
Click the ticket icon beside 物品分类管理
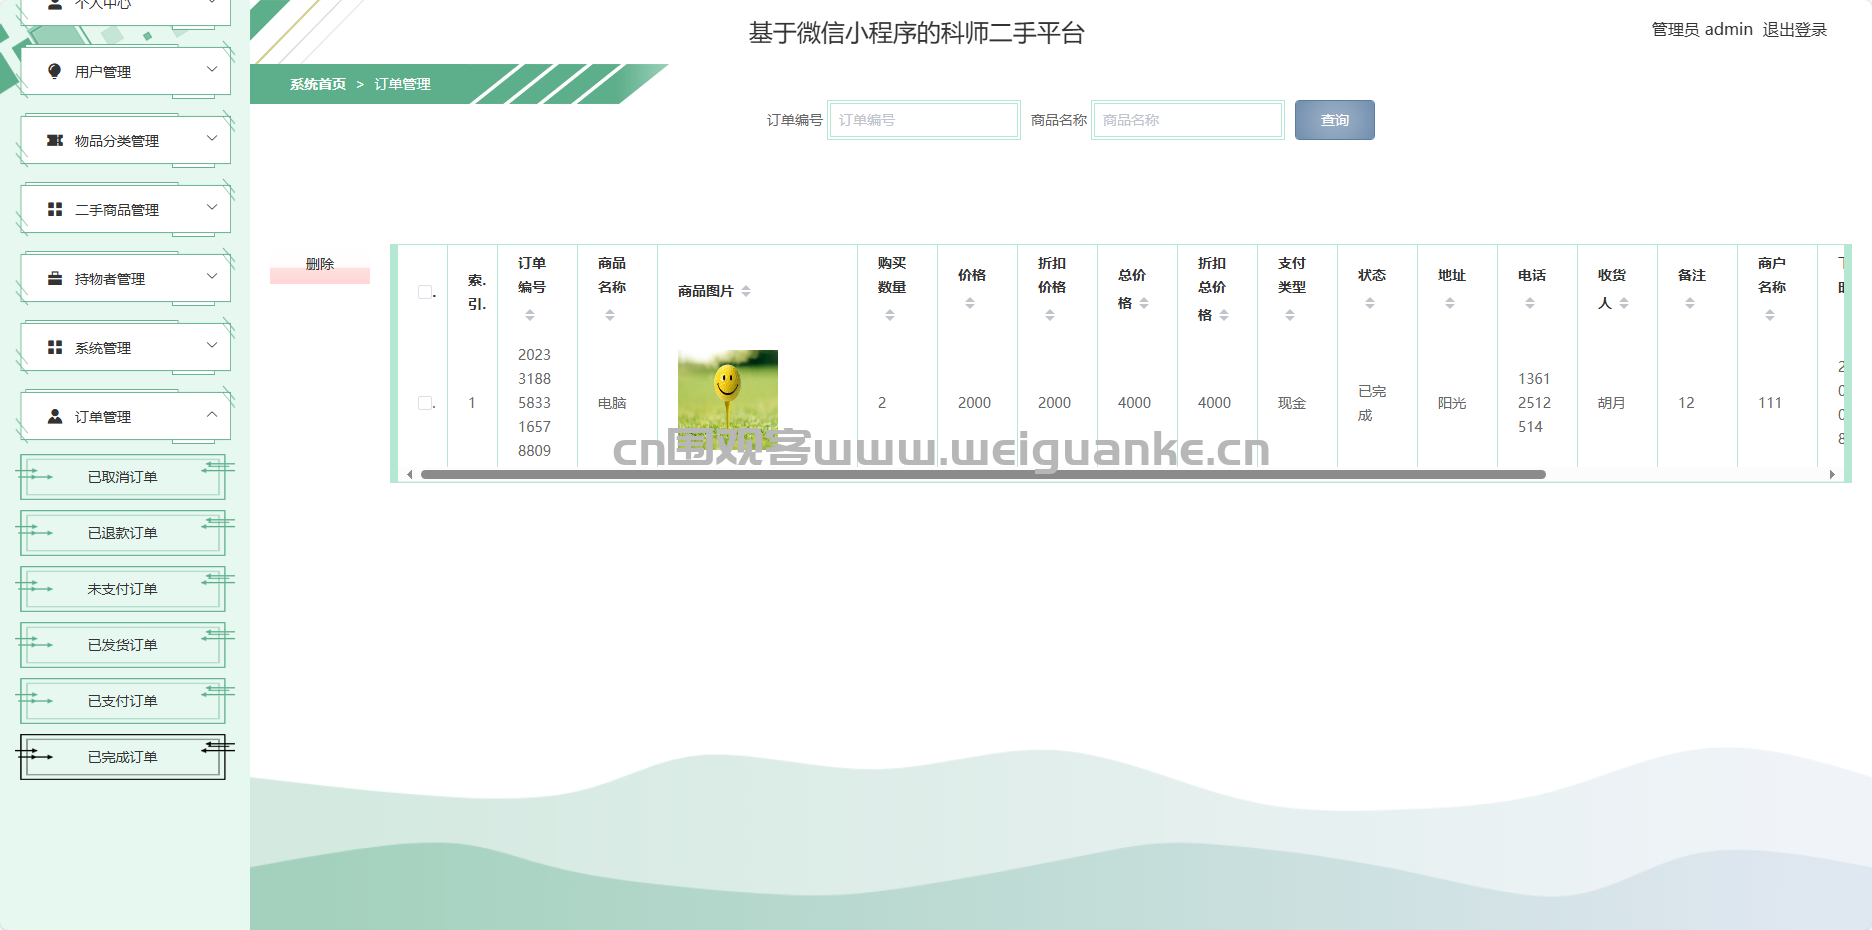[x=55, y=140]
